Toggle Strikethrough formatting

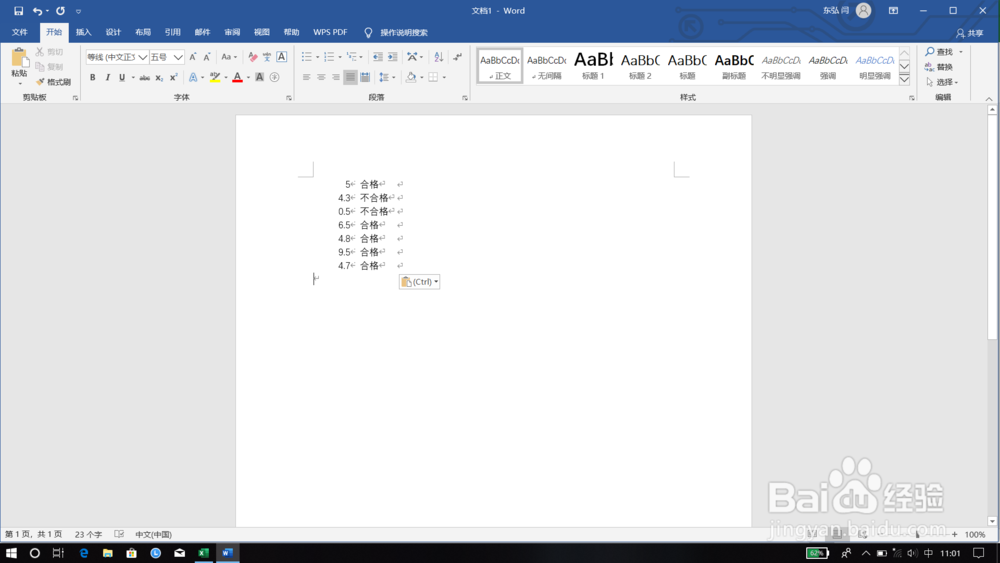click(x=145, y=77)
